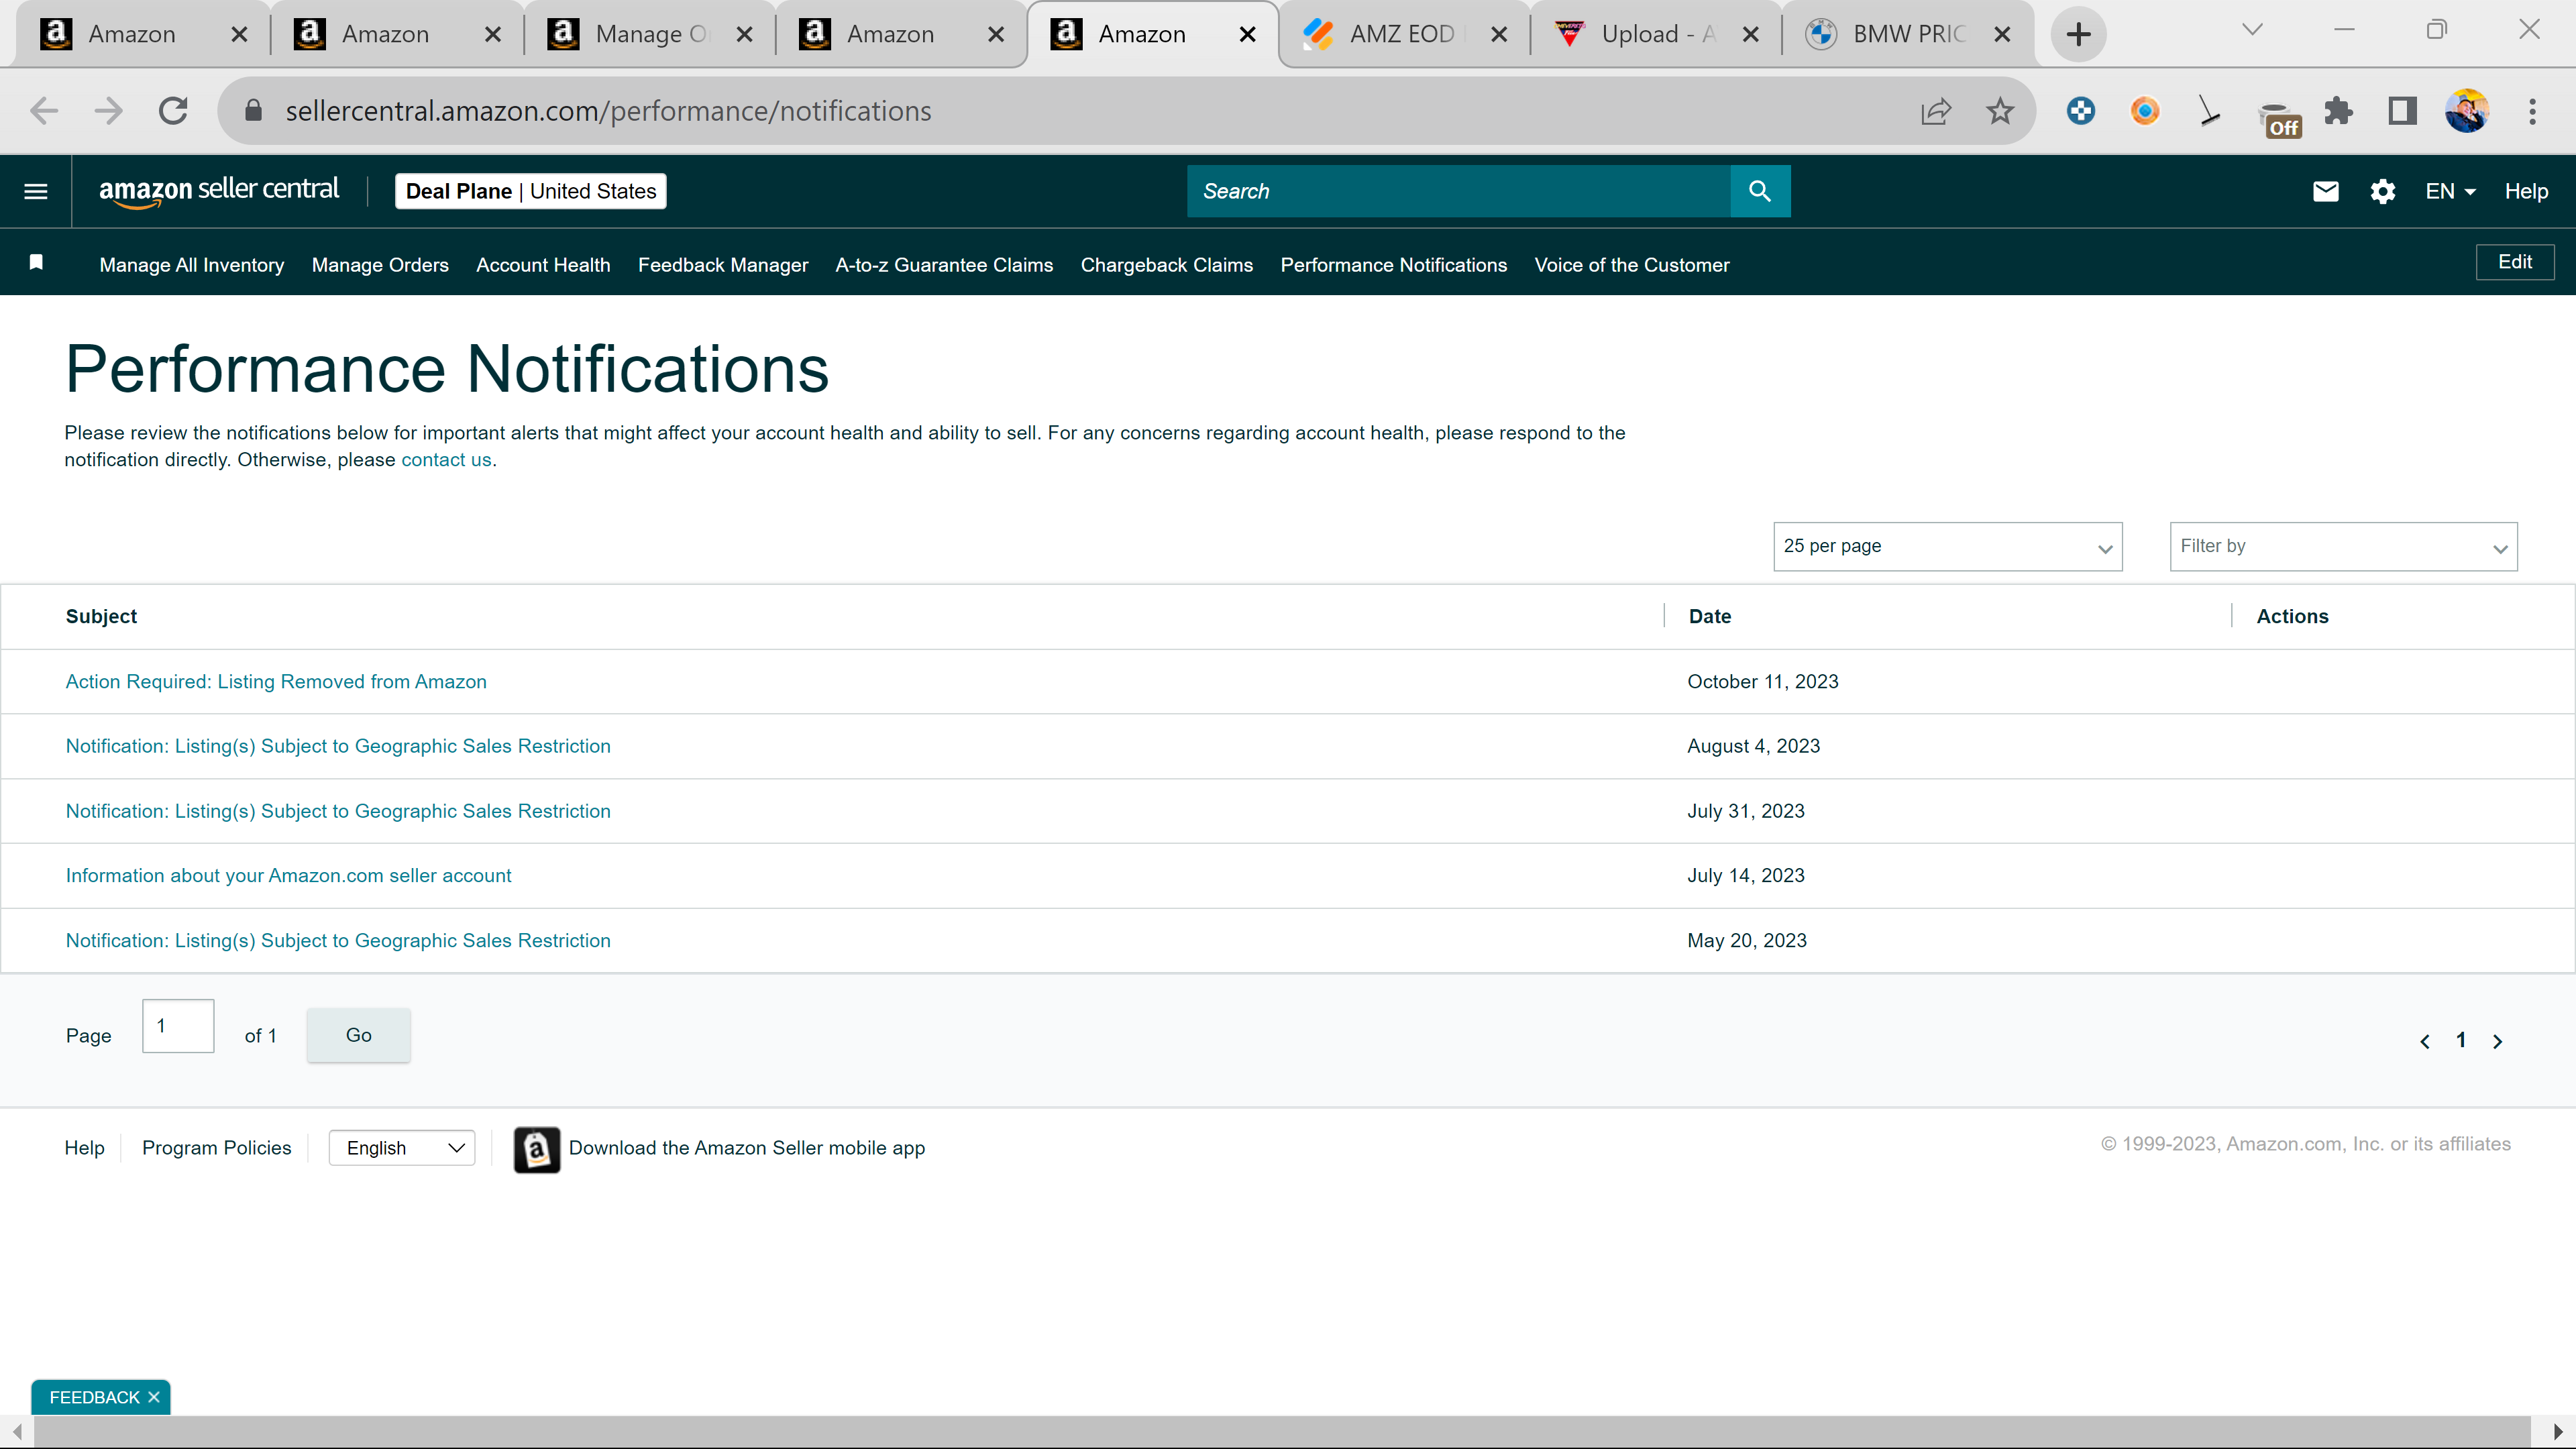Open the Chrome profile avatar
Screen dimensions: 2576x1449
[x=2467, y=111]
